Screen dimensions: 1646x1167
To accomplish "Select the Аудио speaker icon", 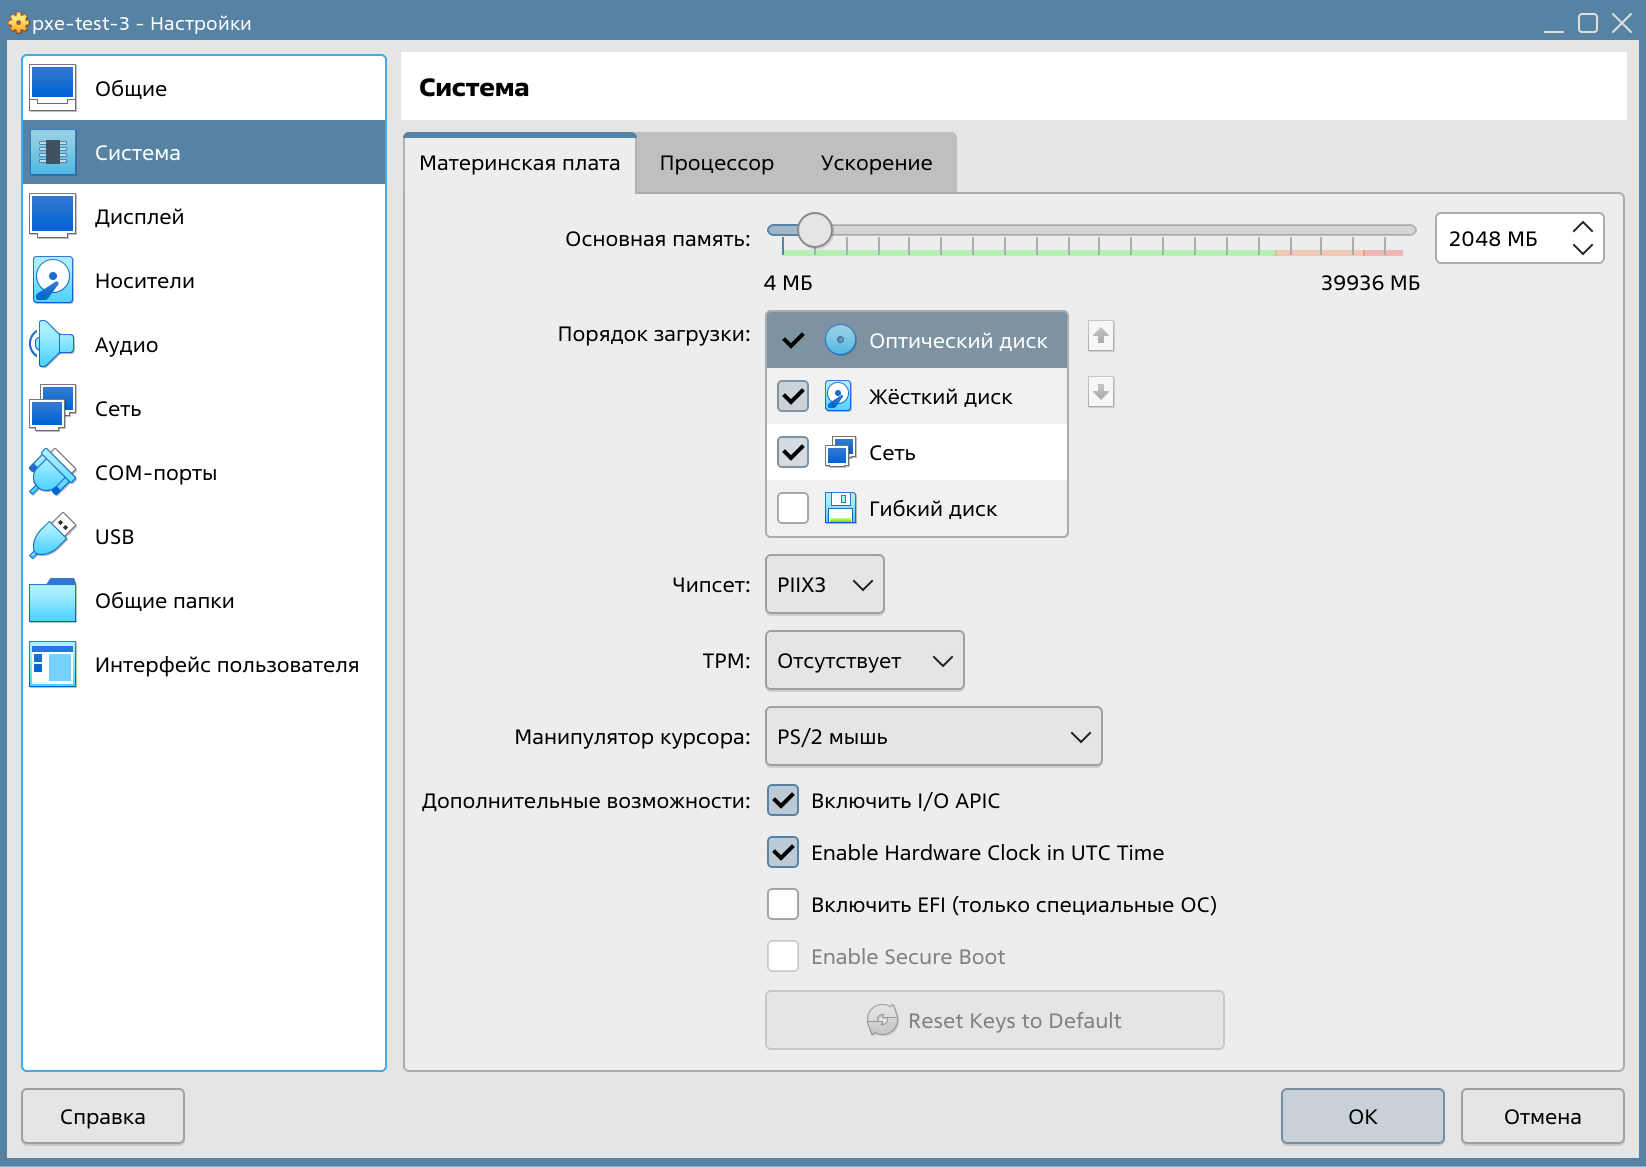I will [x=53, y=344].
